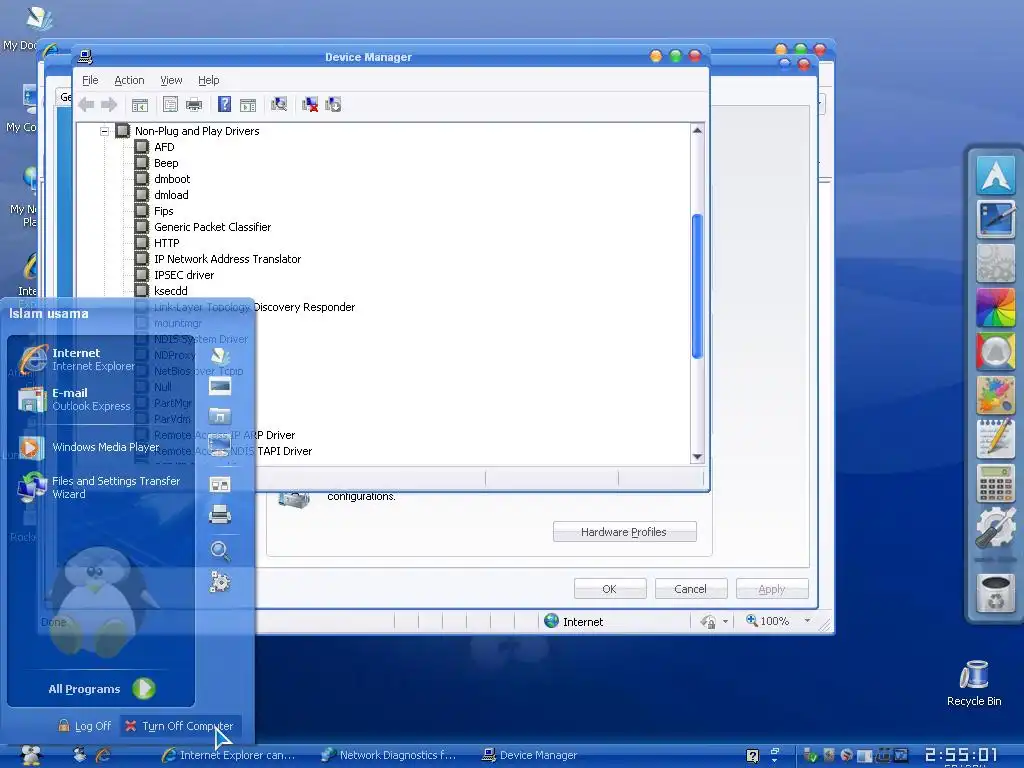Screen dimensions: 1024x768
Task: Click the Hardware Profiles button
Action: (624, 532)
